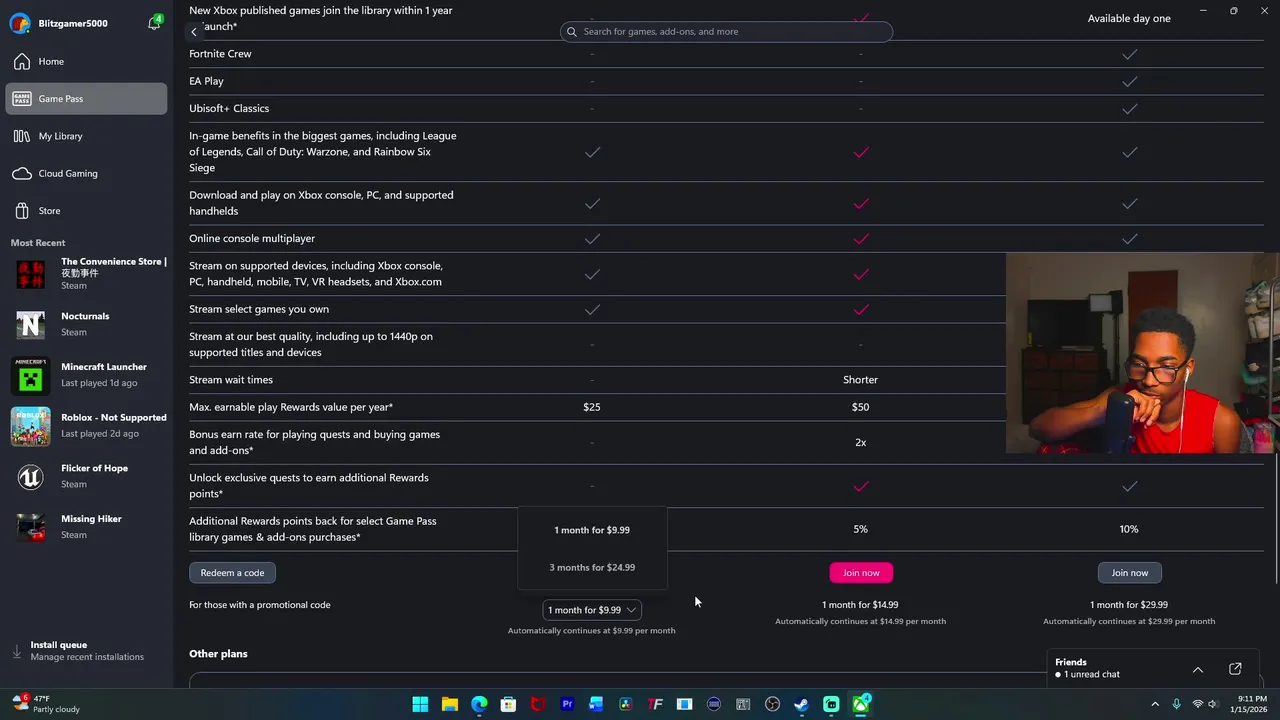The width and height of the screenshot is (1280, 720).
Task: Click the pink Join now button
Action: pyautogui.click(x=861, y=573)
